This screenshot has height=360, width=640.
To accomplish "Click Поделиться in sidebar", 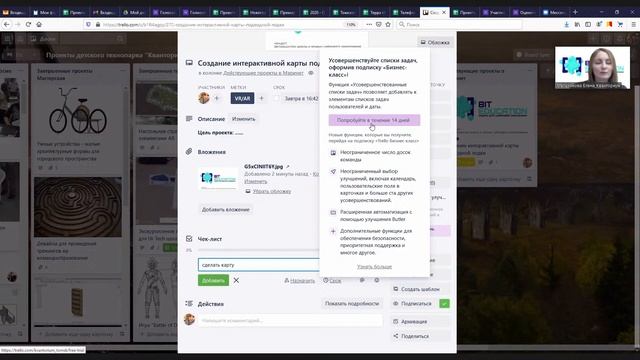I will click(x=421, y=336).
